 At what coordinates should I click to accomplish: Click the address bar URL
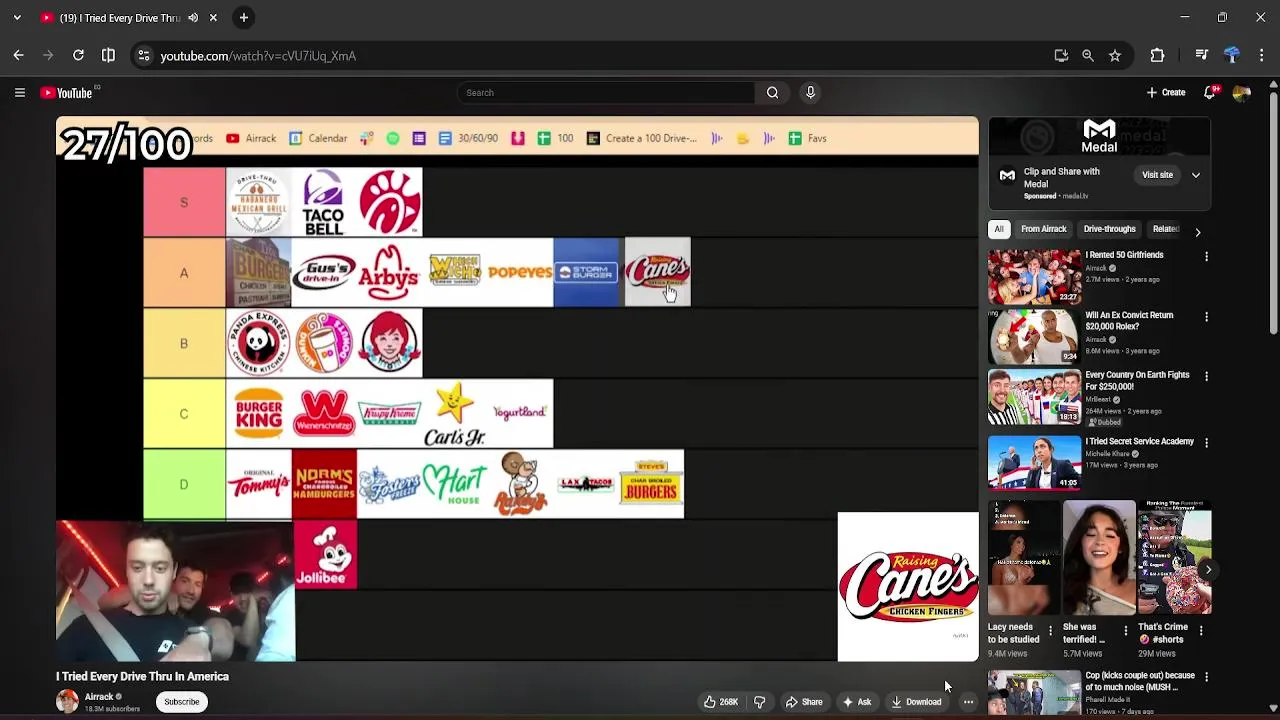(x=258, y=56)
